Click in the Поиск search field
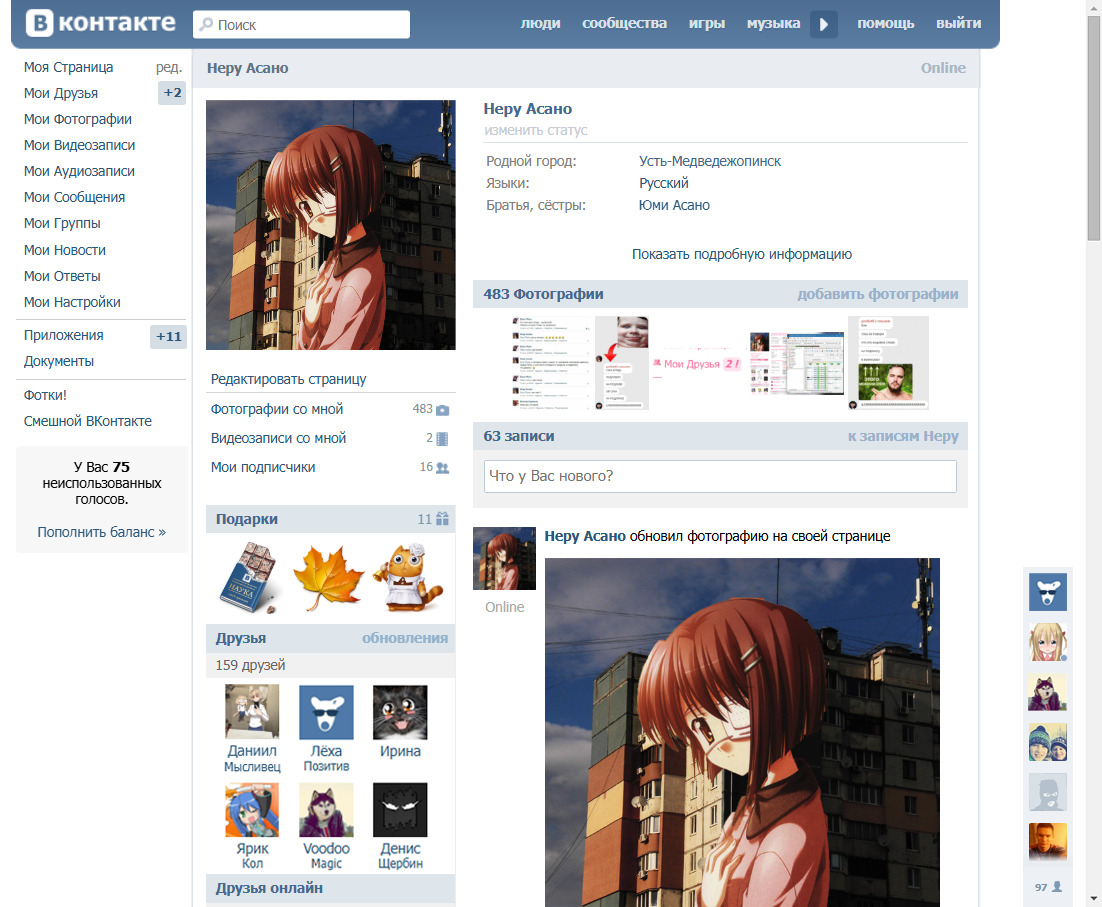Viewport: 1102px width, 907px height. coord(302,25)
